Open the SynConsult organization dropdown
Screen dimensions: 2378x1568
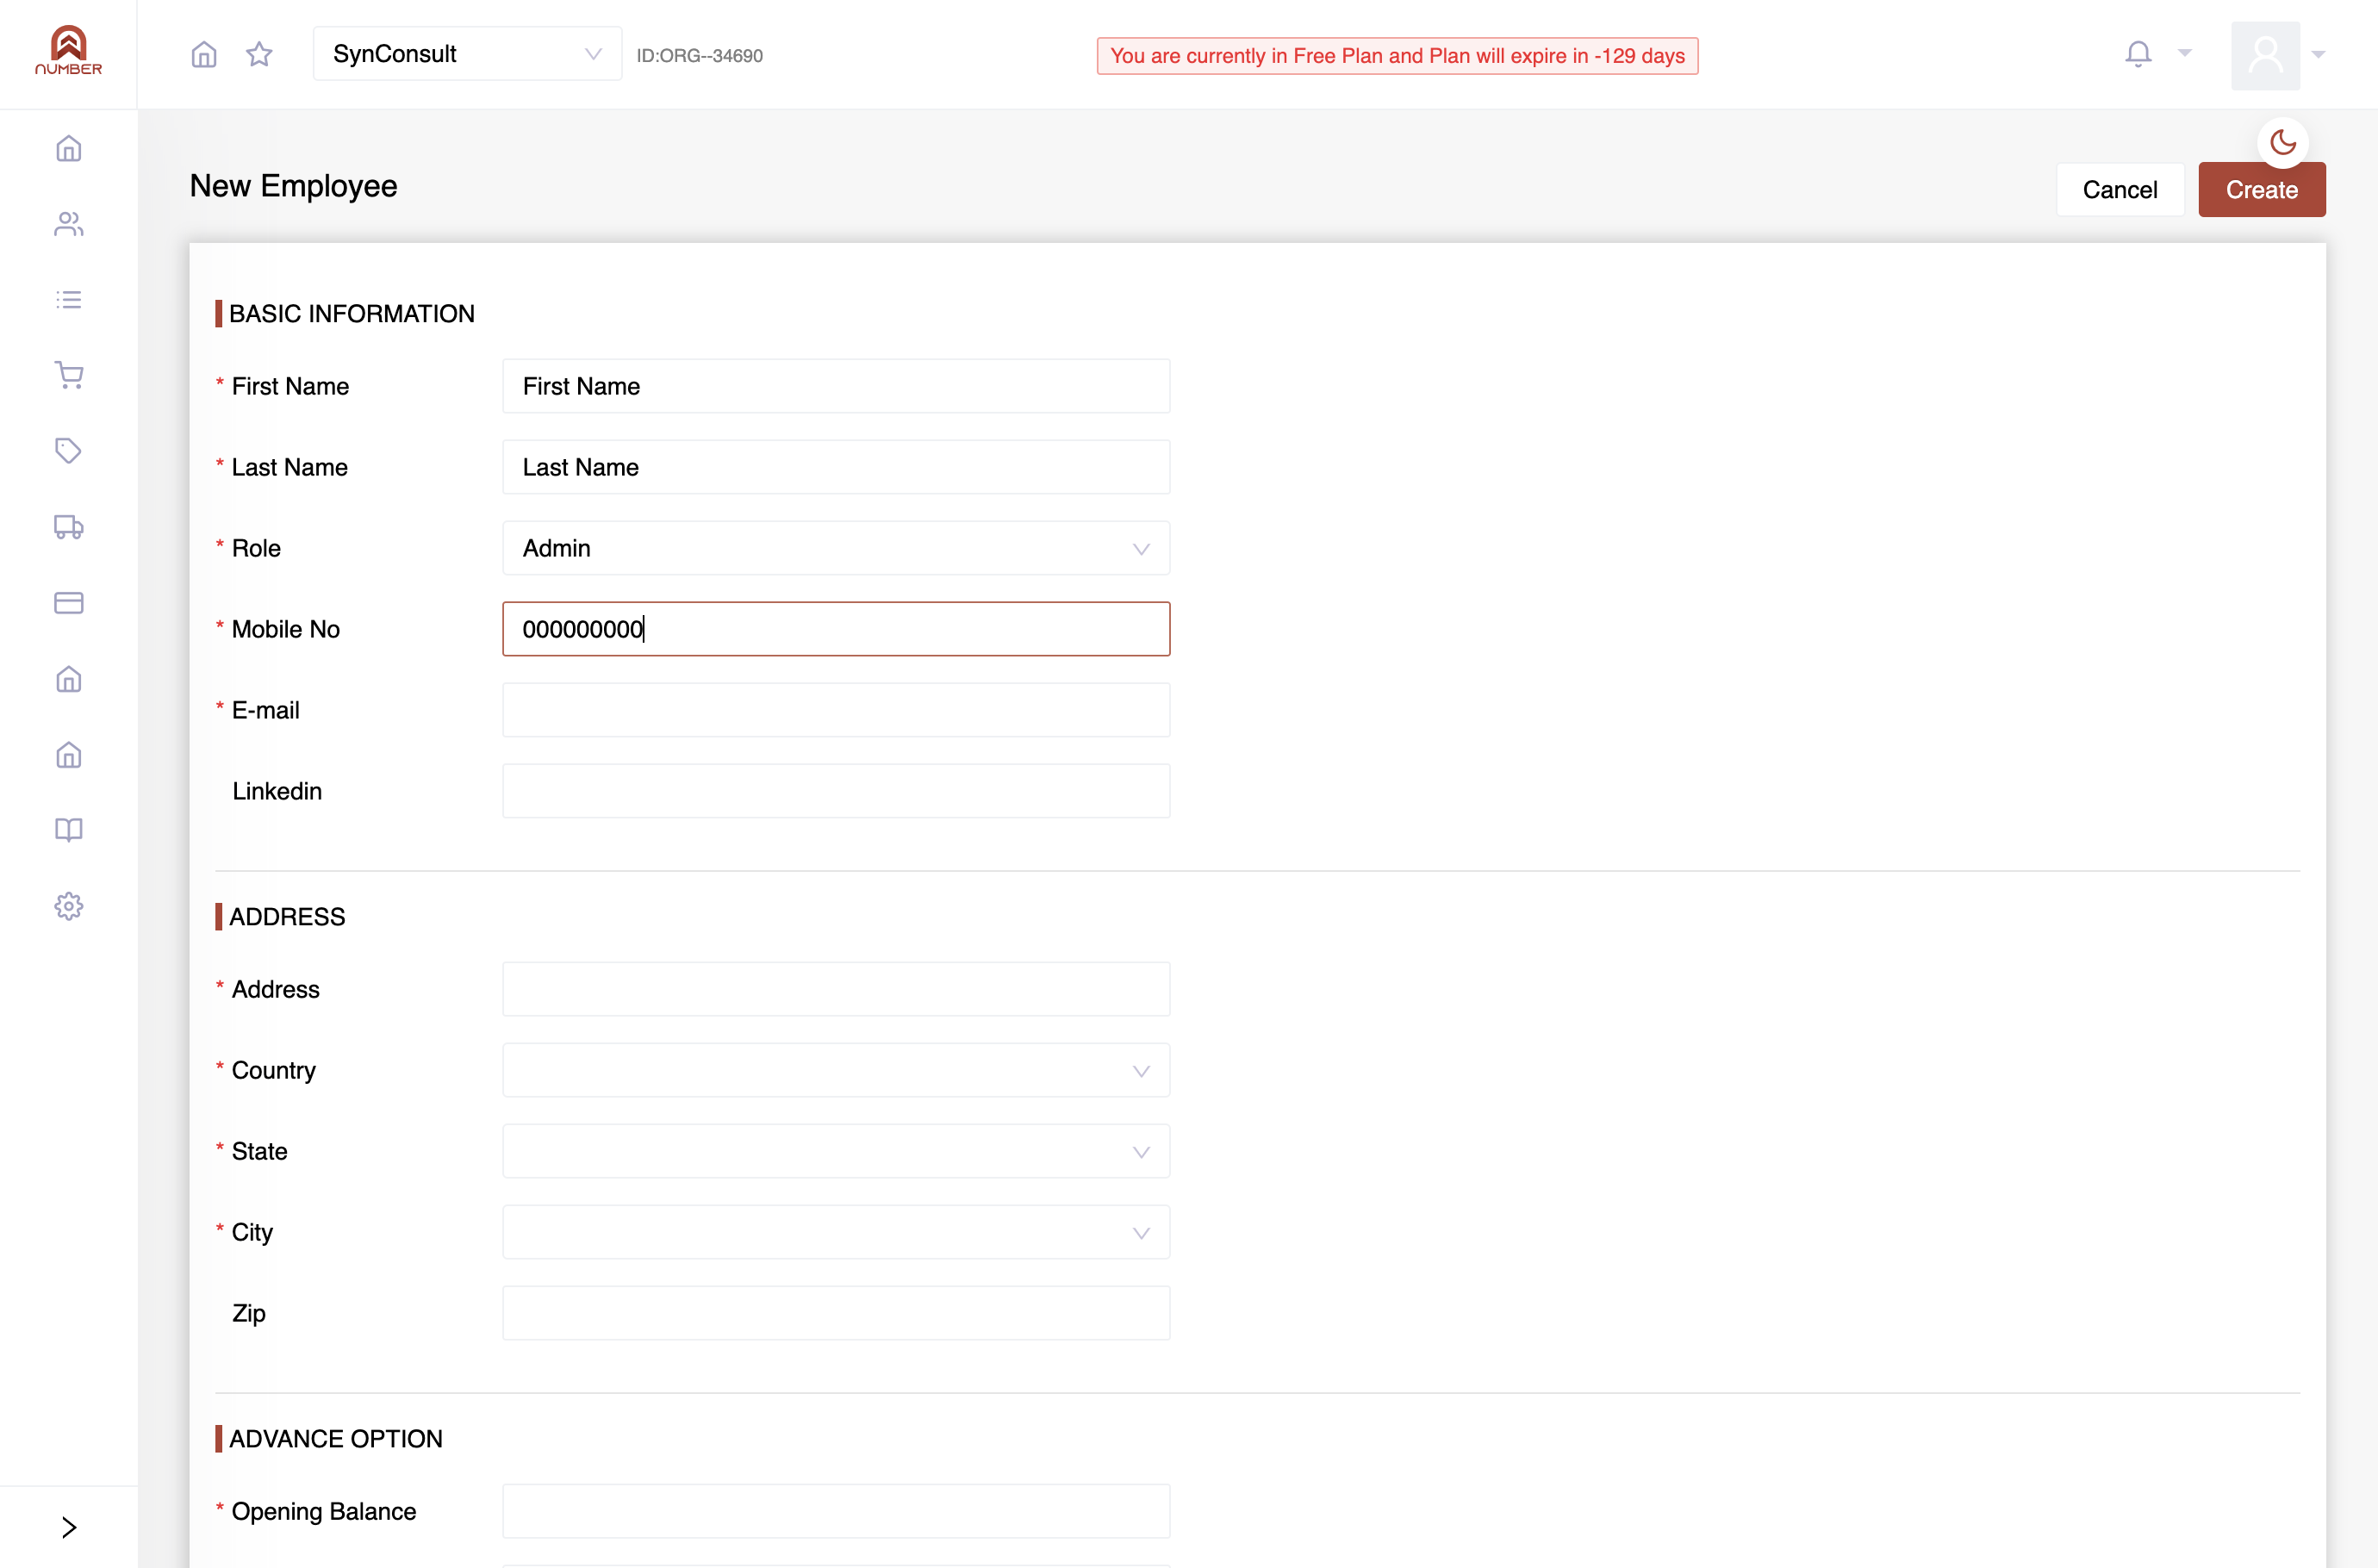point(467,54)
